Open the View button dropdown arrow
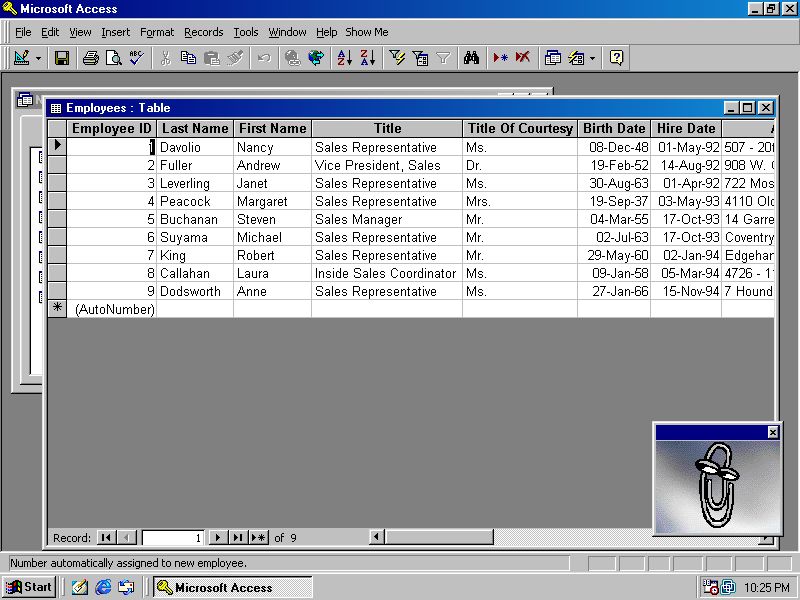Screen dimensions: 800x600 tap(38, 57)
